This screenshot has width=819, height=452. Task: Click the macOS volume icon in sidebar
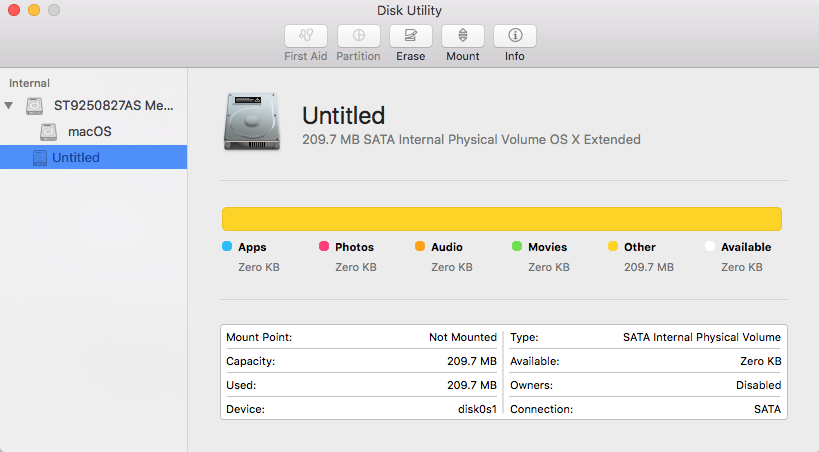48,132
